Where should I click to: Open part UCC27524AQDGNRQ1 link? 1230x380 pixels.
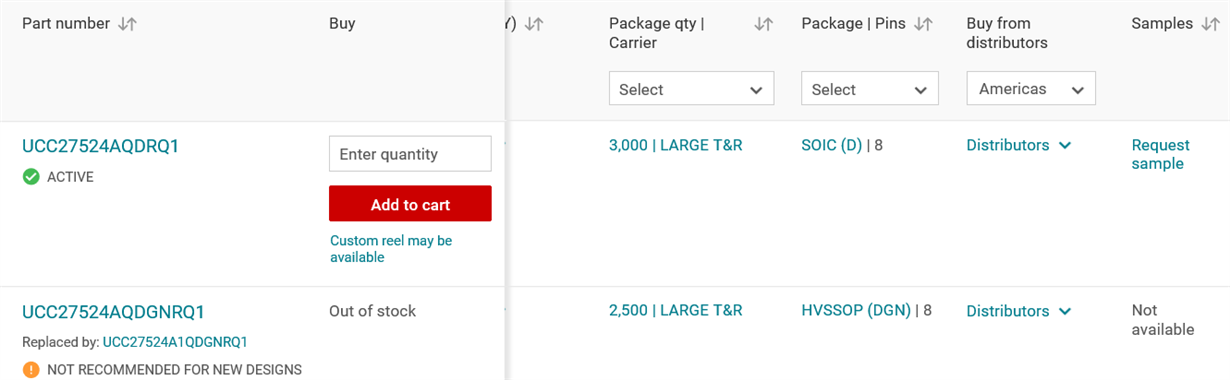(x=113, y=312)
